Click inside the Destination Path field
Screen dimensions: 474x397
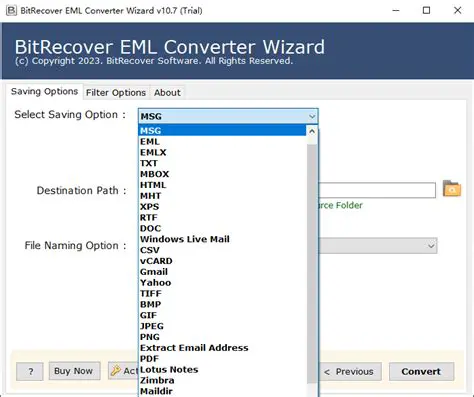coord(377,190)
